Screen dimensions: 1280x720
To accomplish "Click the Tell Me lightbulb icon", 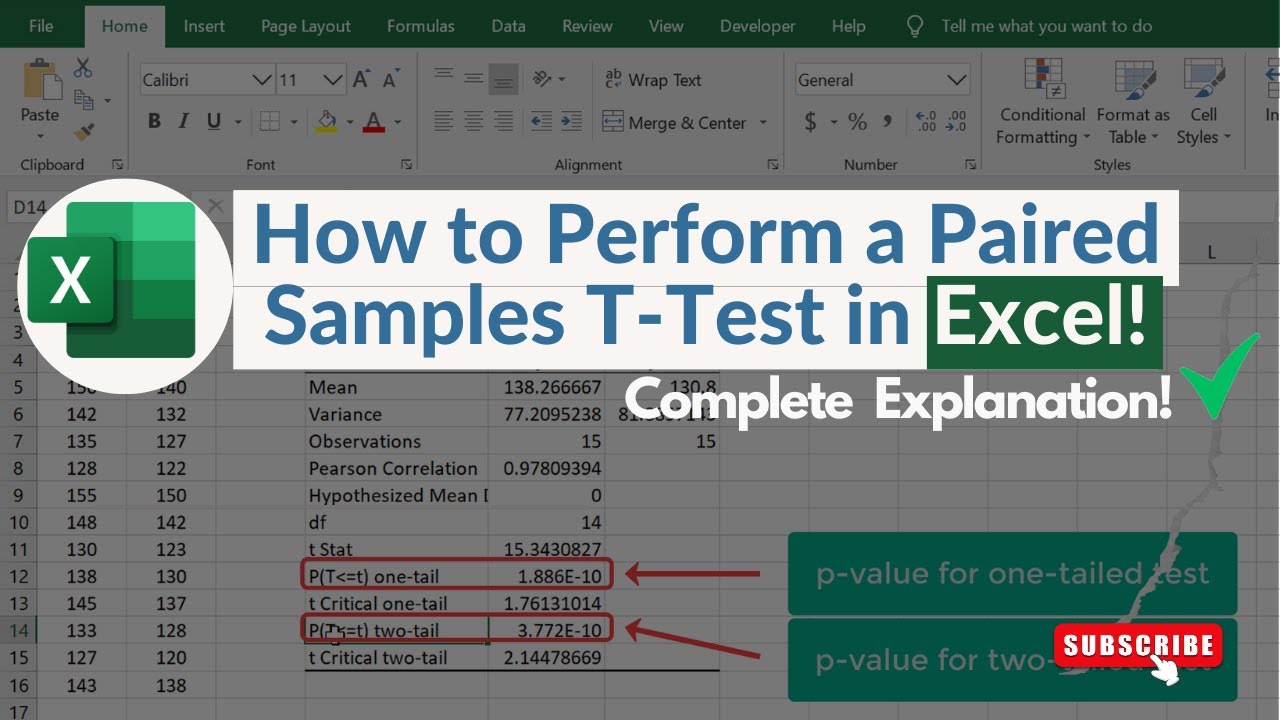I will pyautogui.click(x=913, y=27).
